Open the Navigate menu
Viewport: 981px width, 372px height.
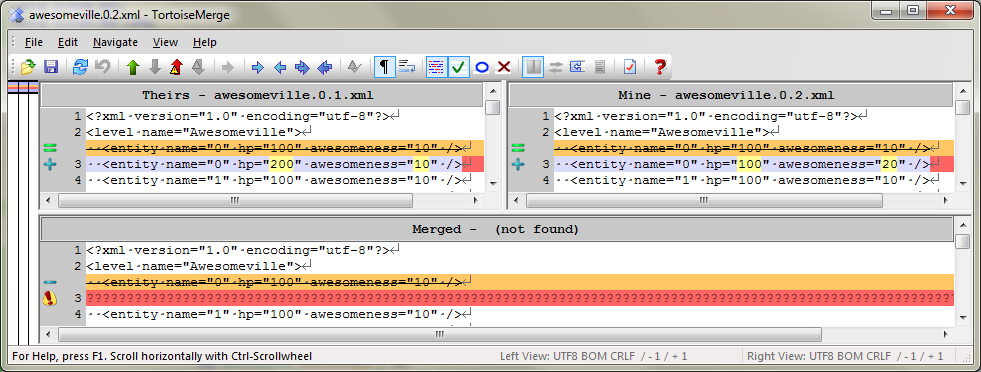(x=115, y=43)
